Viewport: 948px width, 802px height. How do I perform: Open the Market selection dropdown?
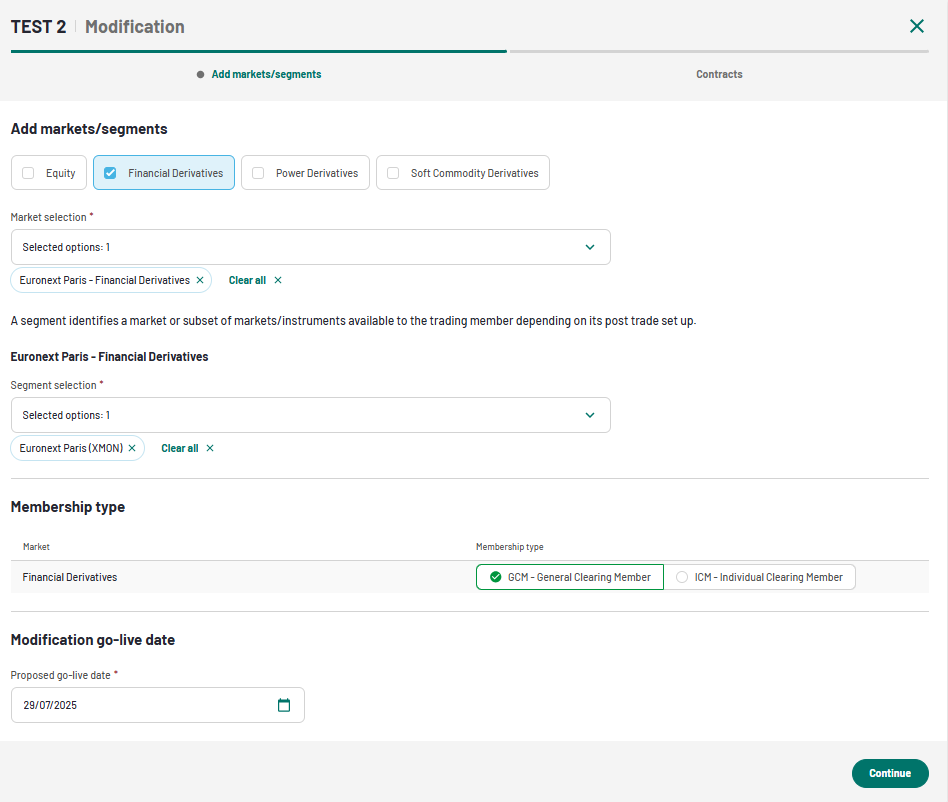311,247
